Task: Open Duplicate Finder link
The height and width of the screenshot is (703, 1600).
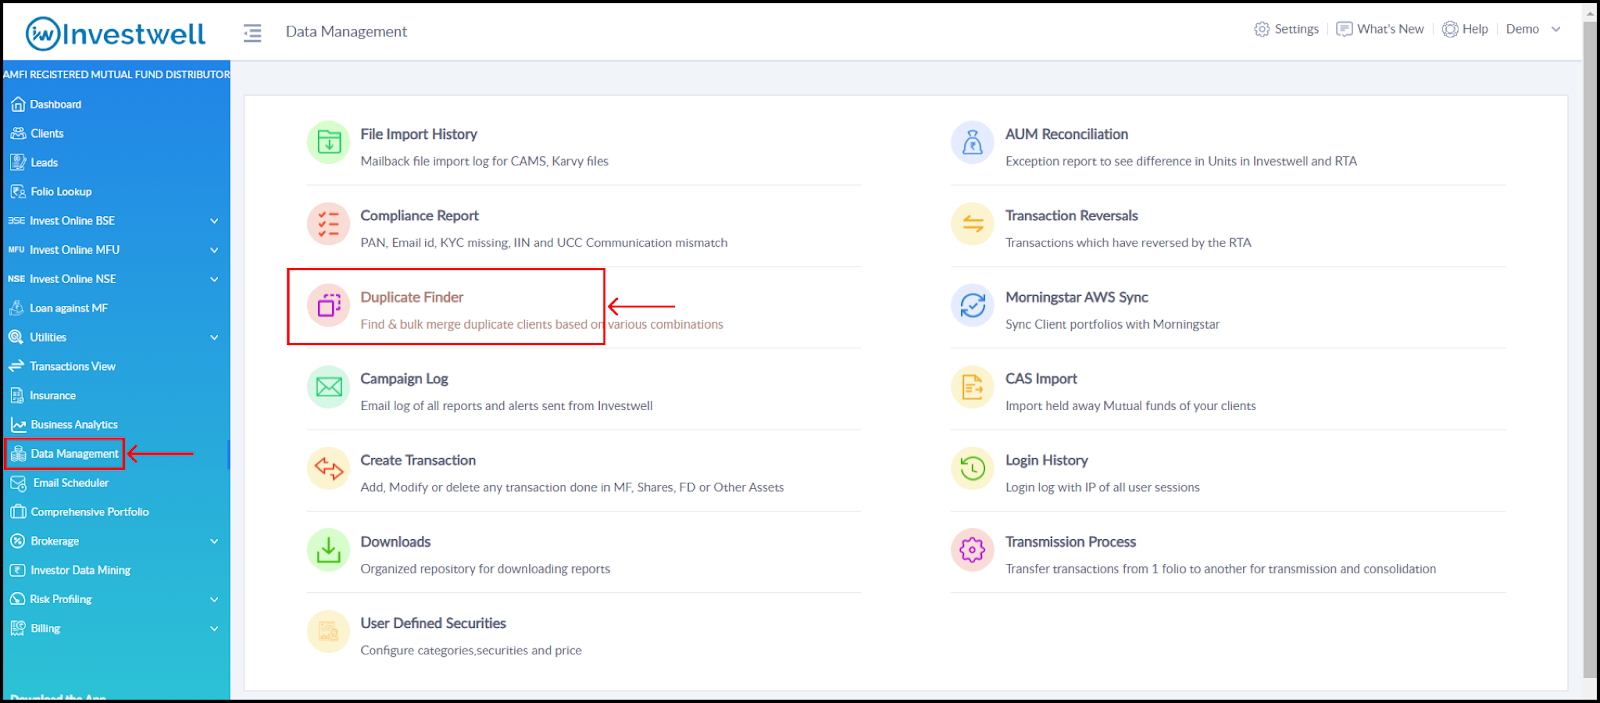Action: [x=412, y=297]
